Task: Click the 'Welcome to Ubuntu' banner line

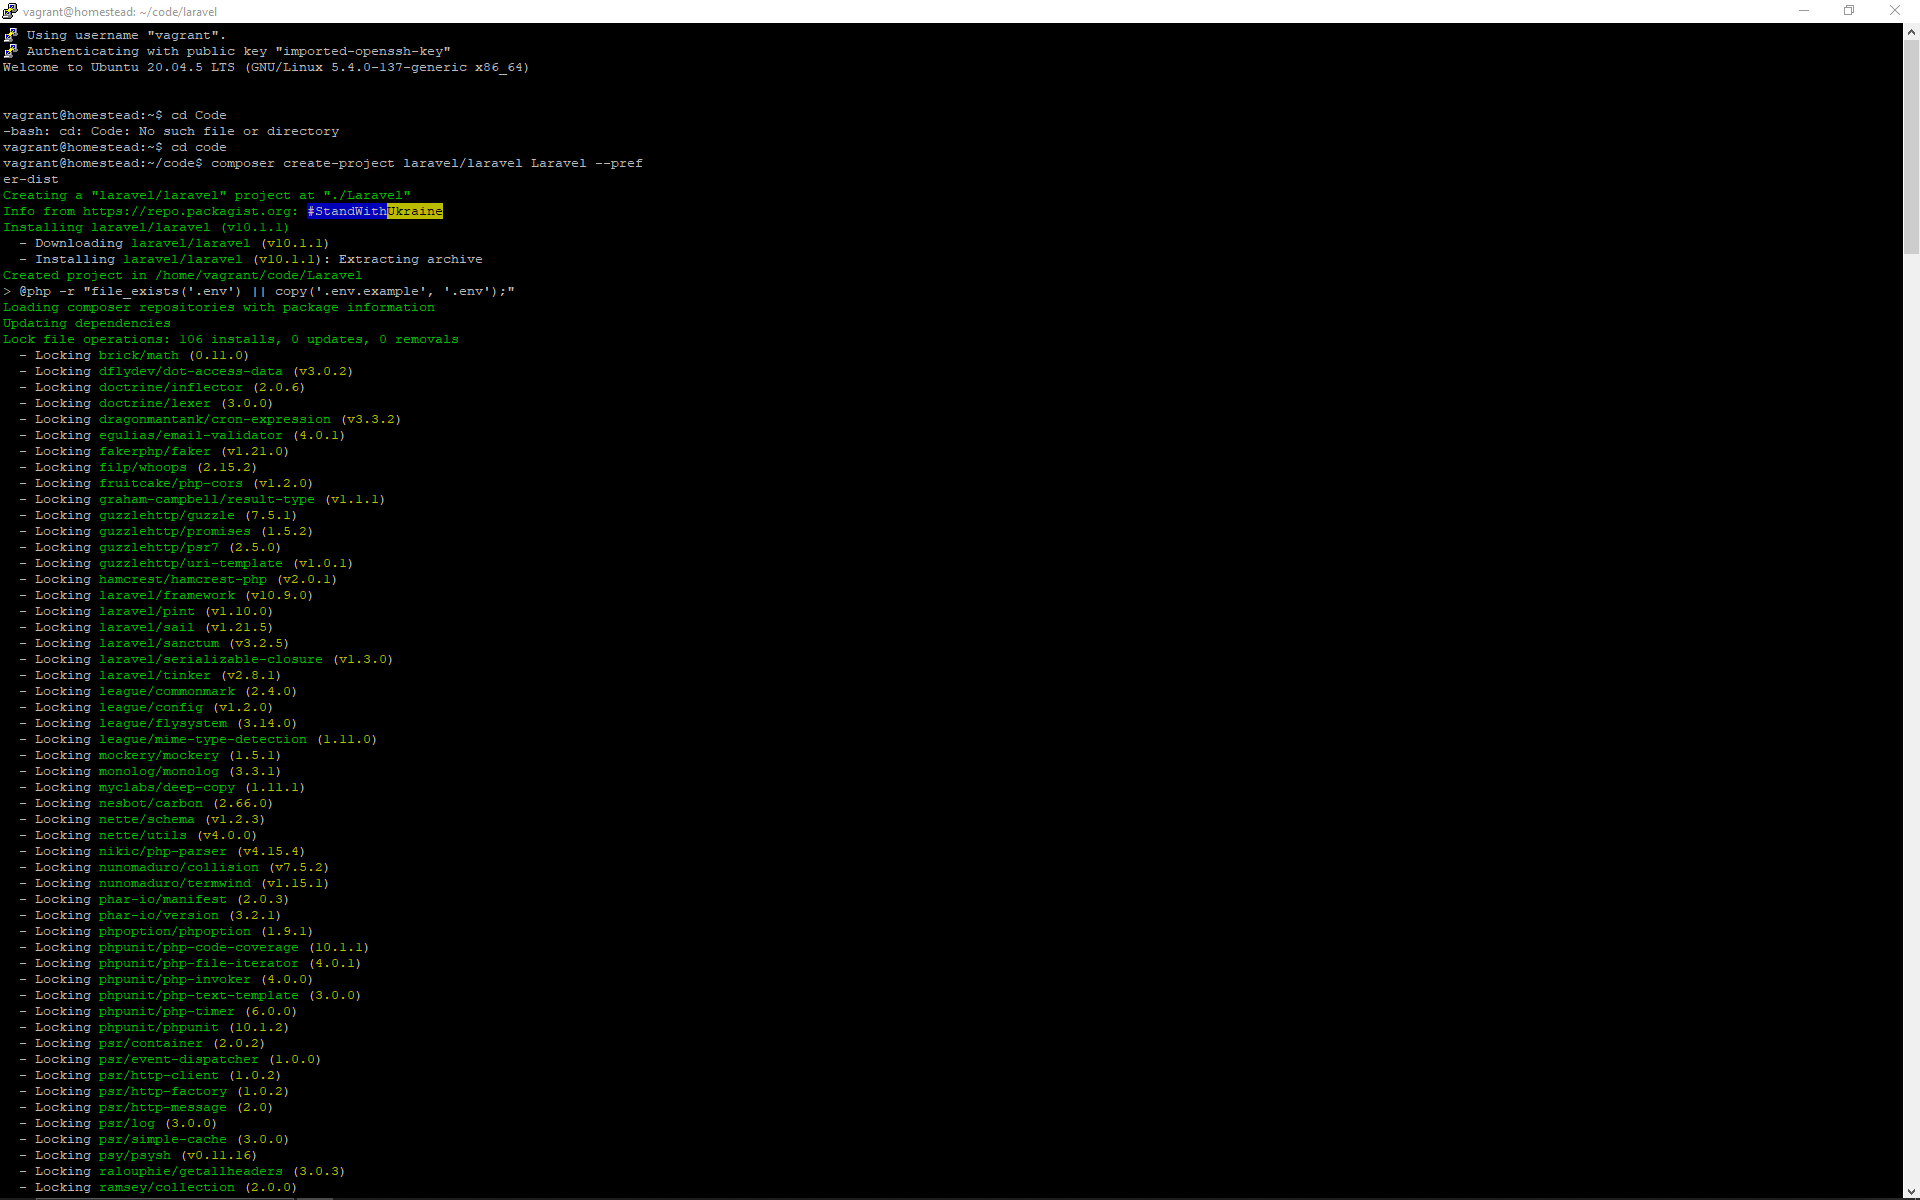Action: 265,67
